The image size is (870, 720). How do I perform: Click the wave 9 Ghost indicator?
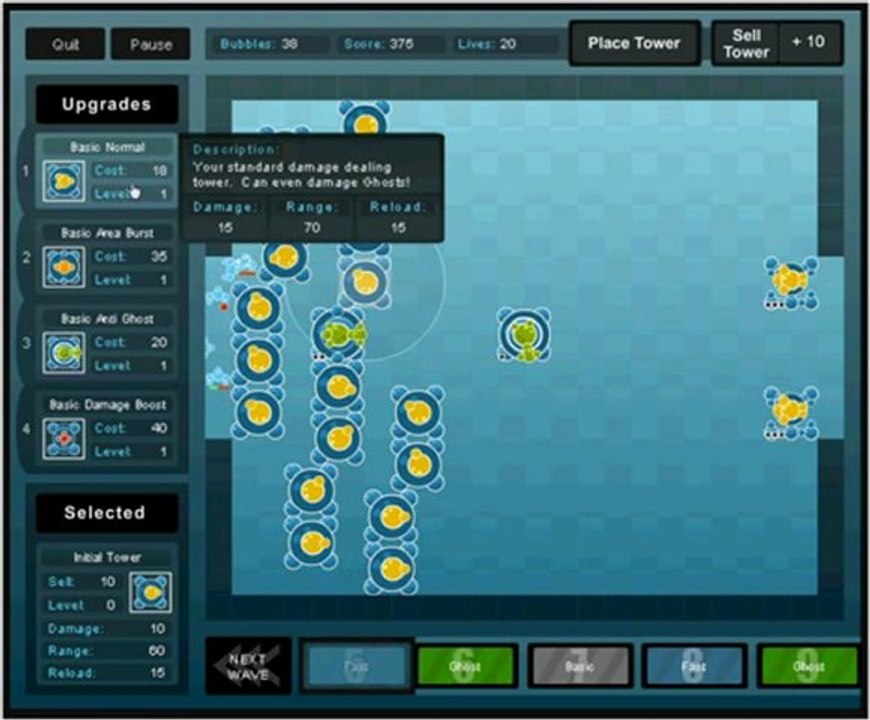tap(808, 665)
